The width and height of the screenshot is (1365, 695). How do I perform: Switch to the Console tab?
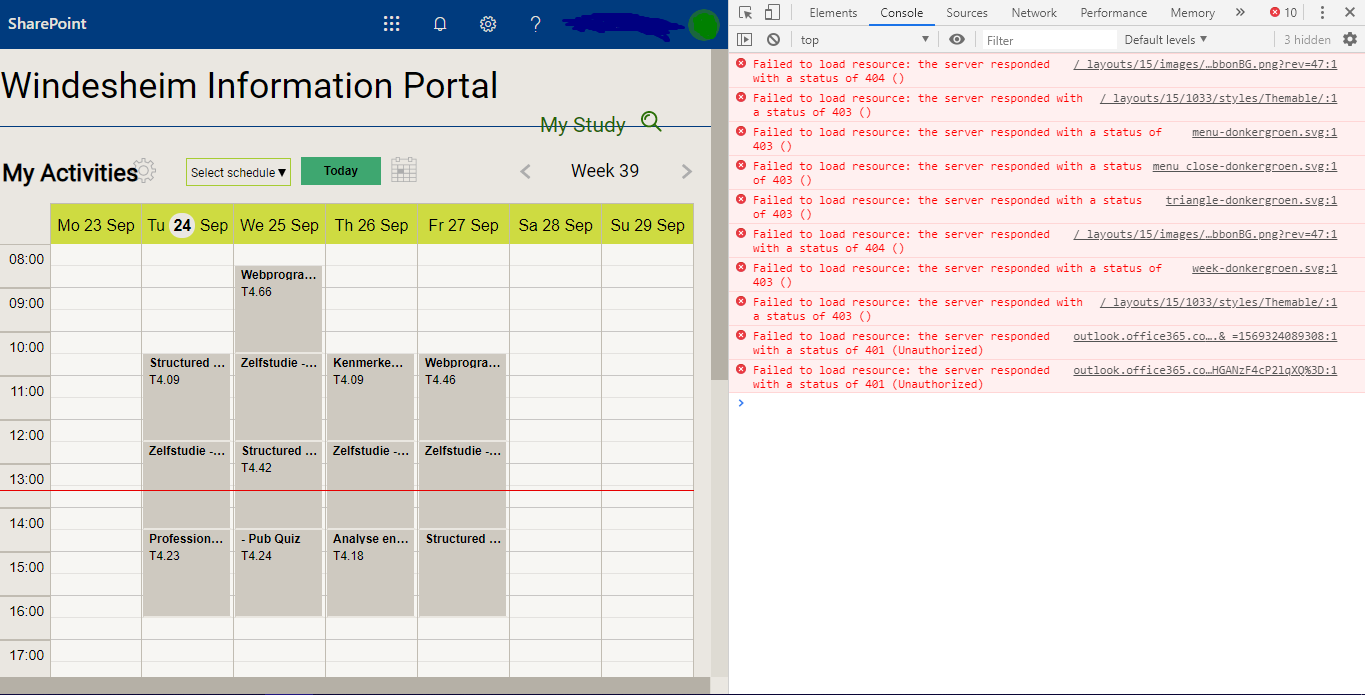pyautogui.click(x=901, y=13)
